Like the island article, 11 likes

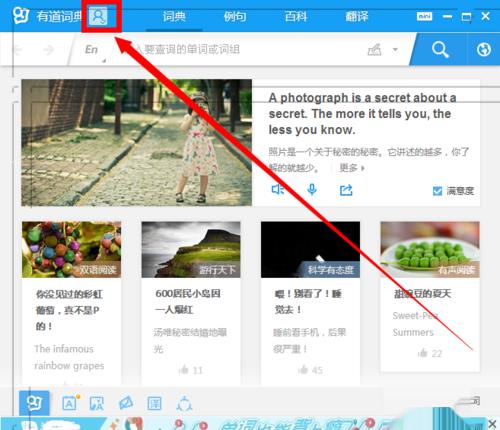pos(191,370)
